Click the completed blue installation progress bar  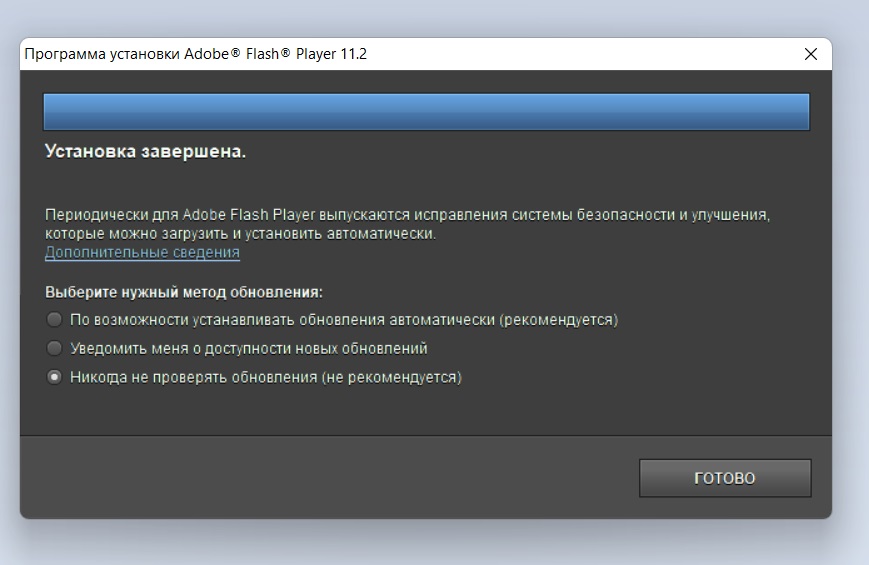[426, 112]
